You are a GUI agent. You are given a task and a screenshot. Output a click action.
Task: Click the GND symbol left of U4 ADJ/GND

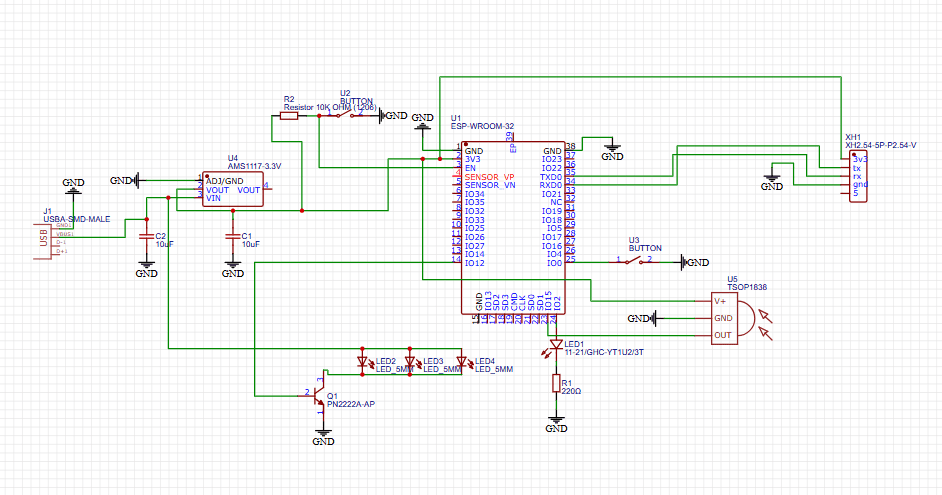[x=125, y=180]
